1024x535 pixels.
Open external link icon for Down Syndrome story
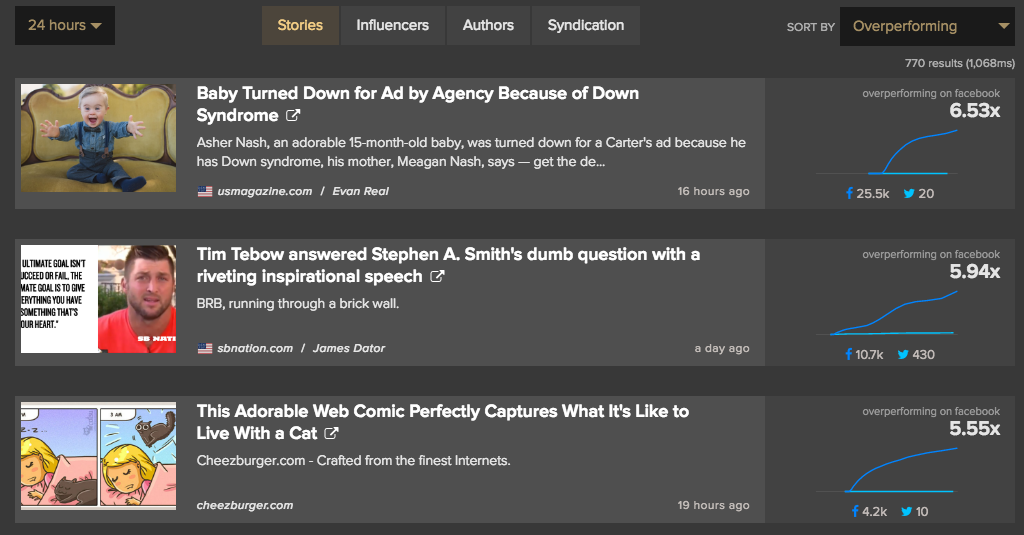(x=293, y=117)
